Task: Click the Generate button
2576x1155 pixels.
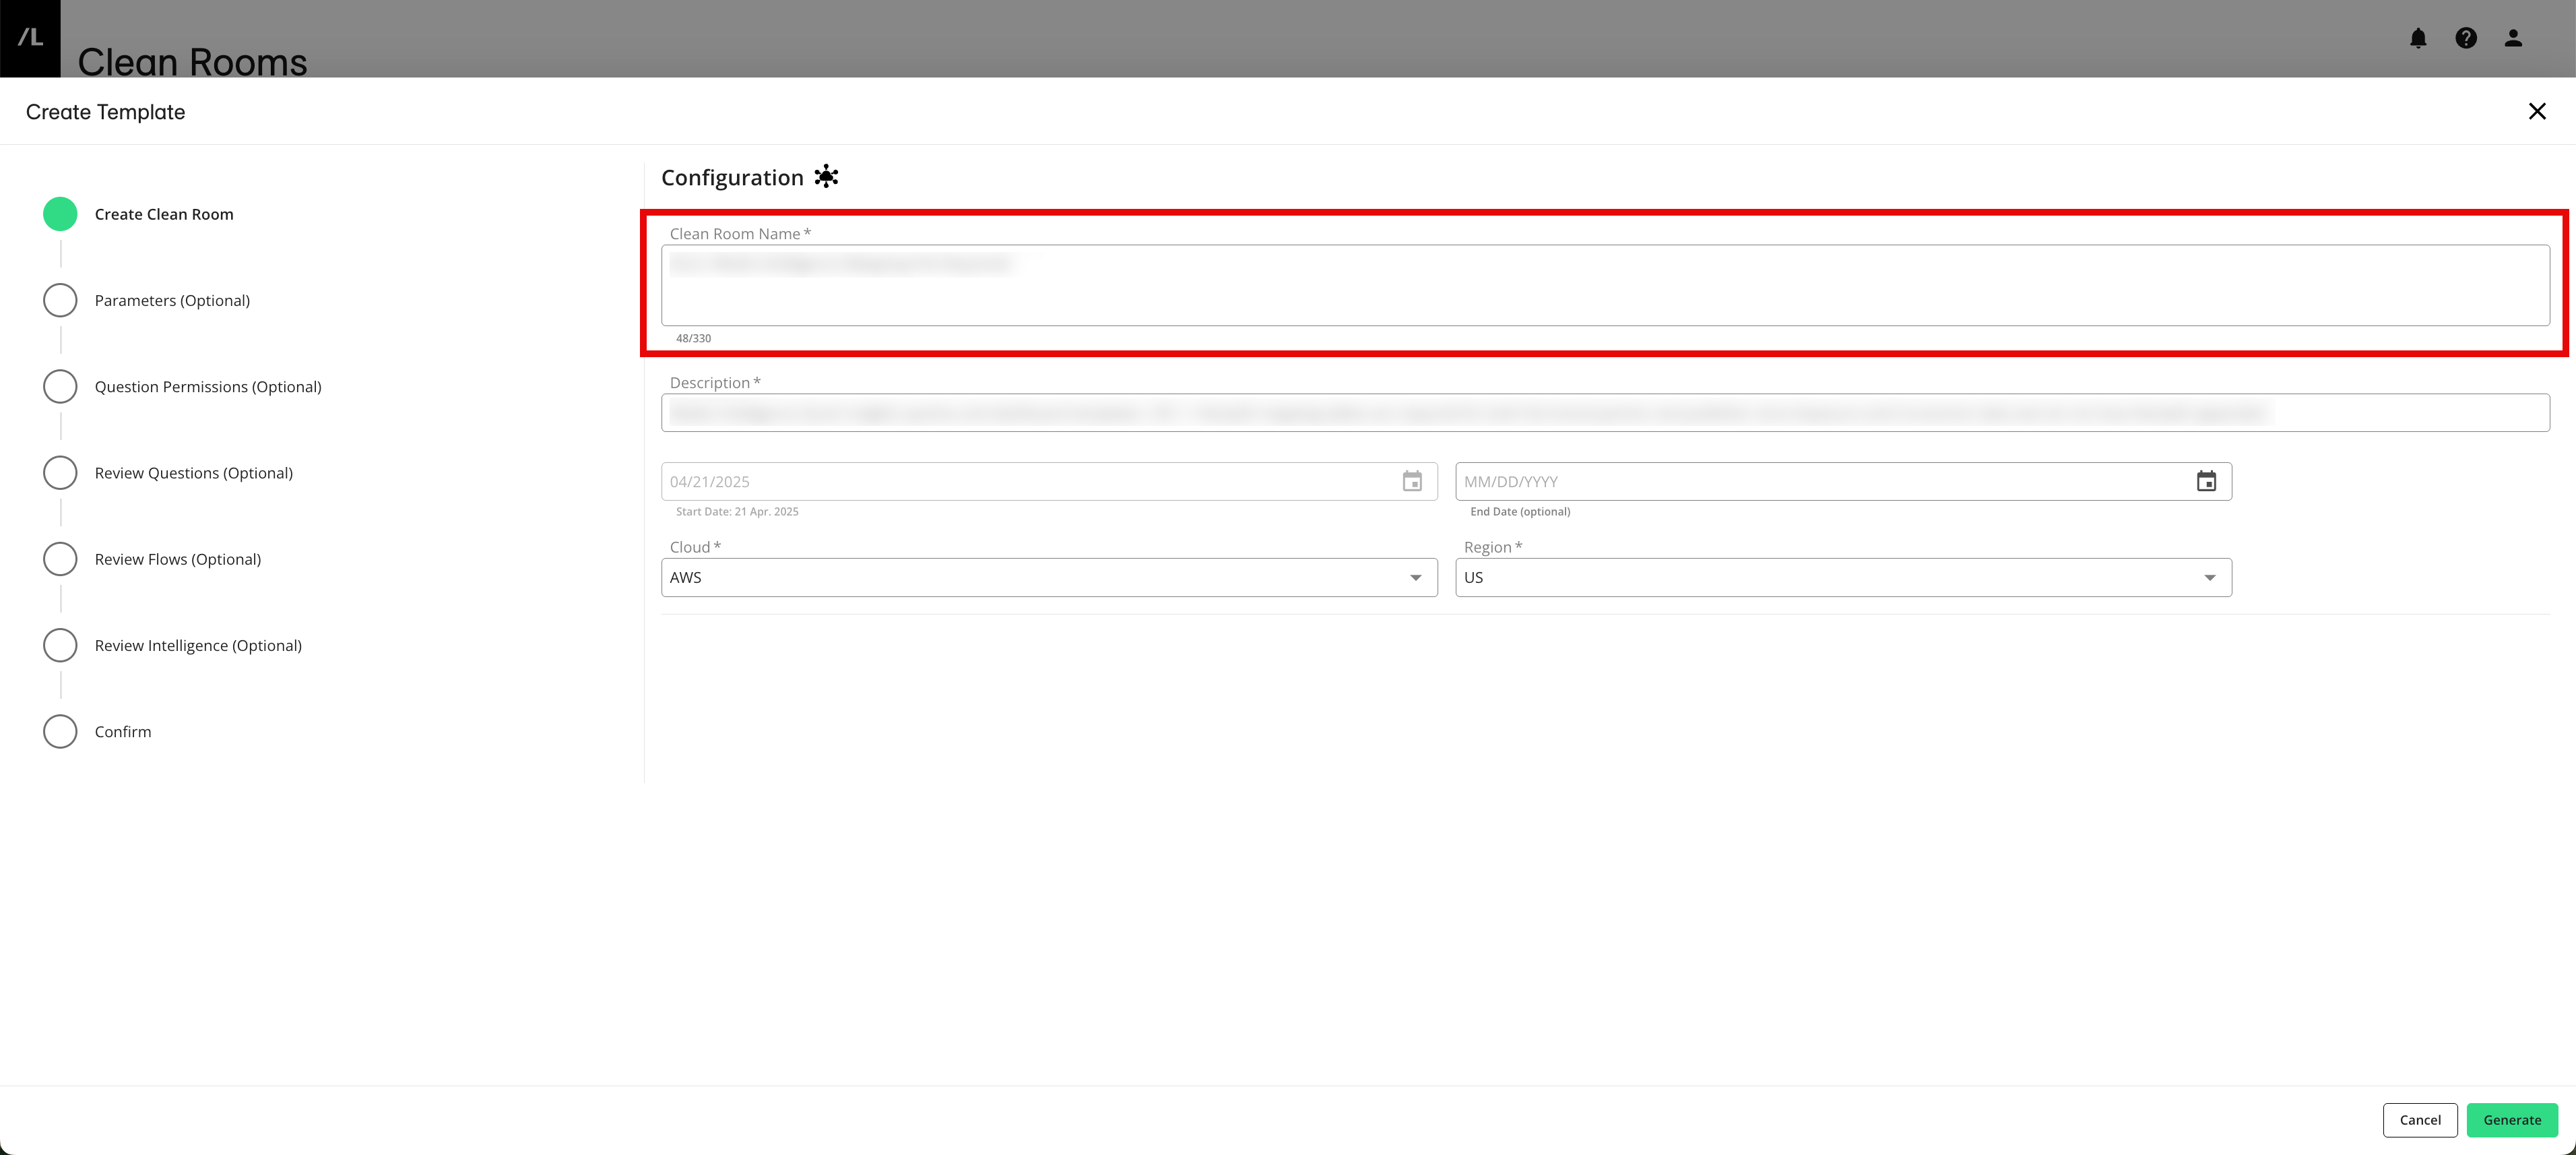Action: point(2512,1120)
